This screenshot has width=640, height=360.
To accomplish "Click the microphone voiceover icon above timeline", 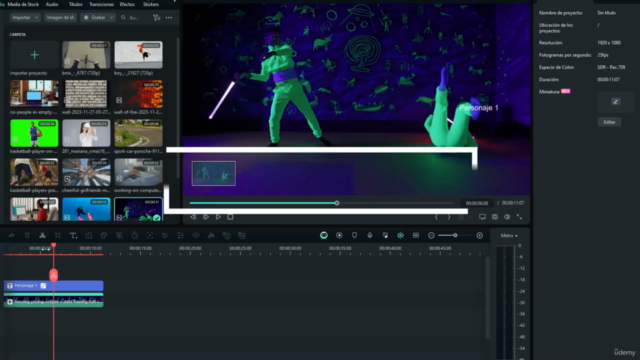I will (x=370, y=235).
